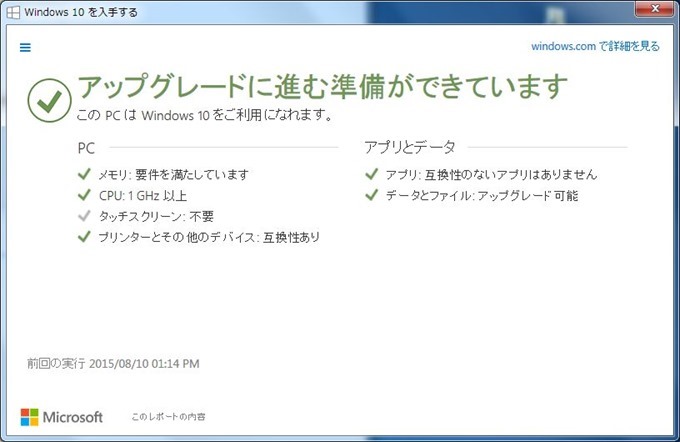Close the 'Windows 10 を入手する' window
The height and width of the screenshot is (442, 680).
click(x=655, y=8)
